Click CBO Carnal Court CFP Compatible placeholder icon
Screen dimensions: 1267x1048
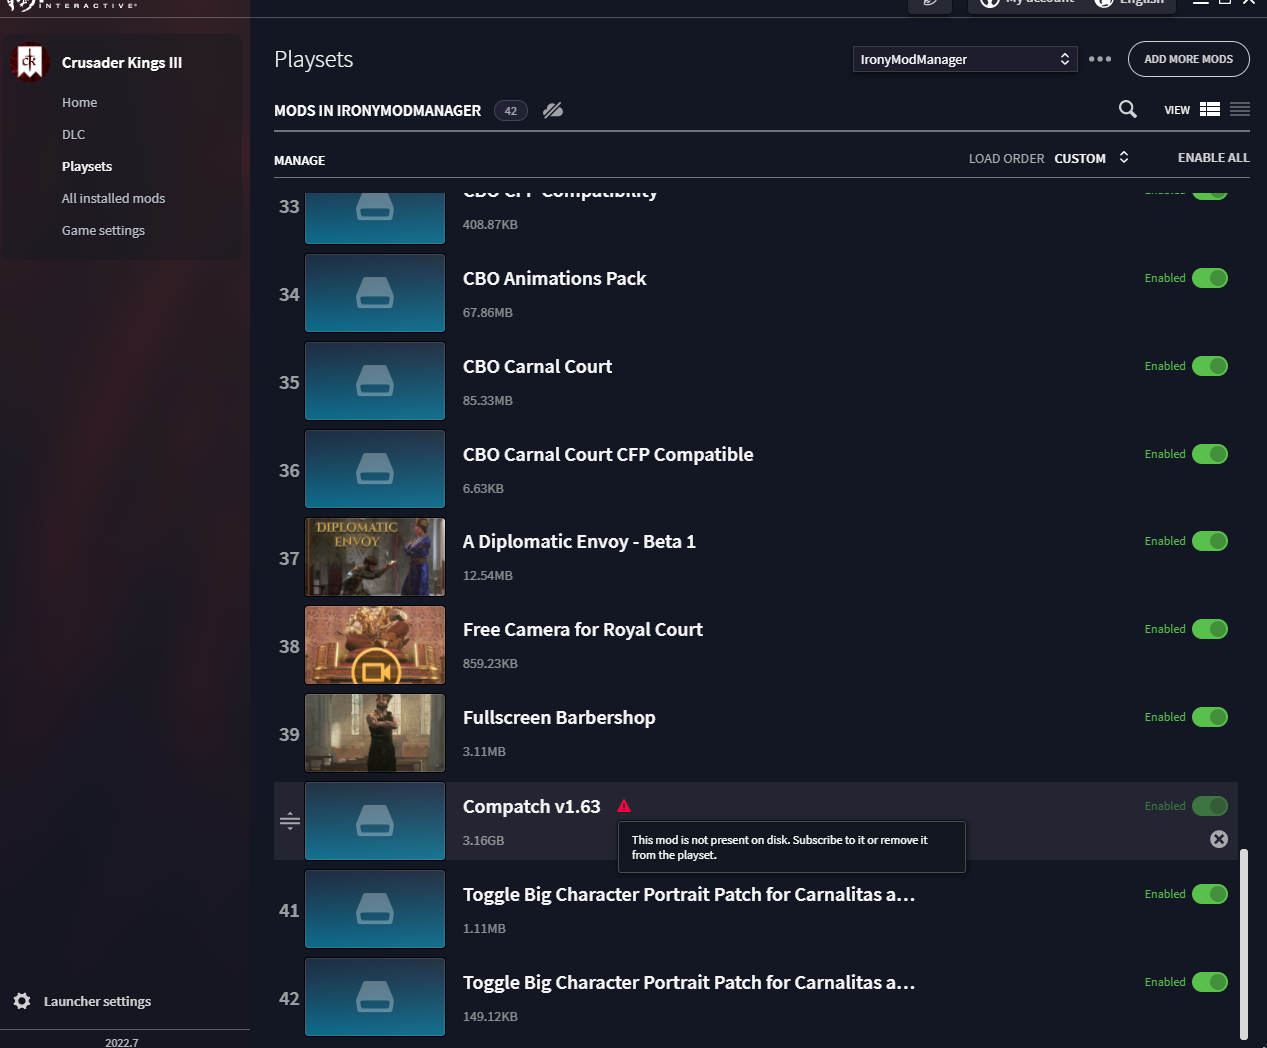375,469
